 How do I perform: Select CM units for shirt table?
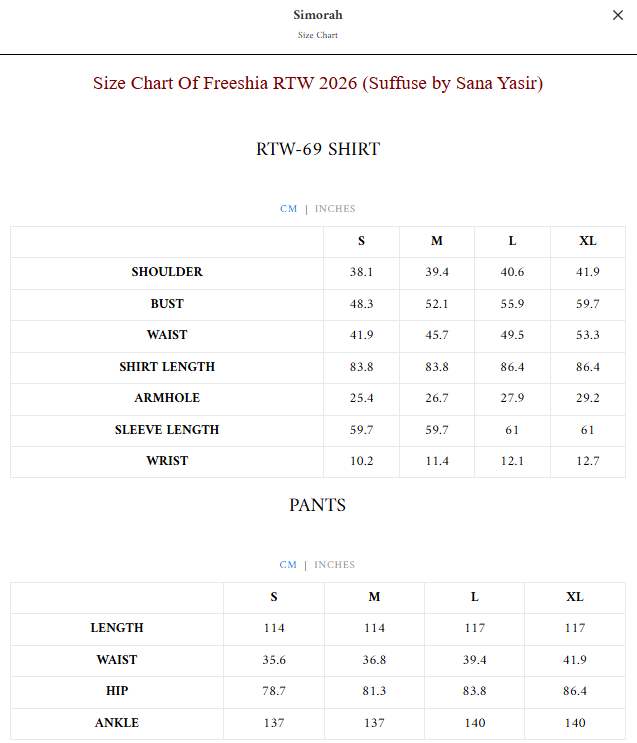coord(288,209)
